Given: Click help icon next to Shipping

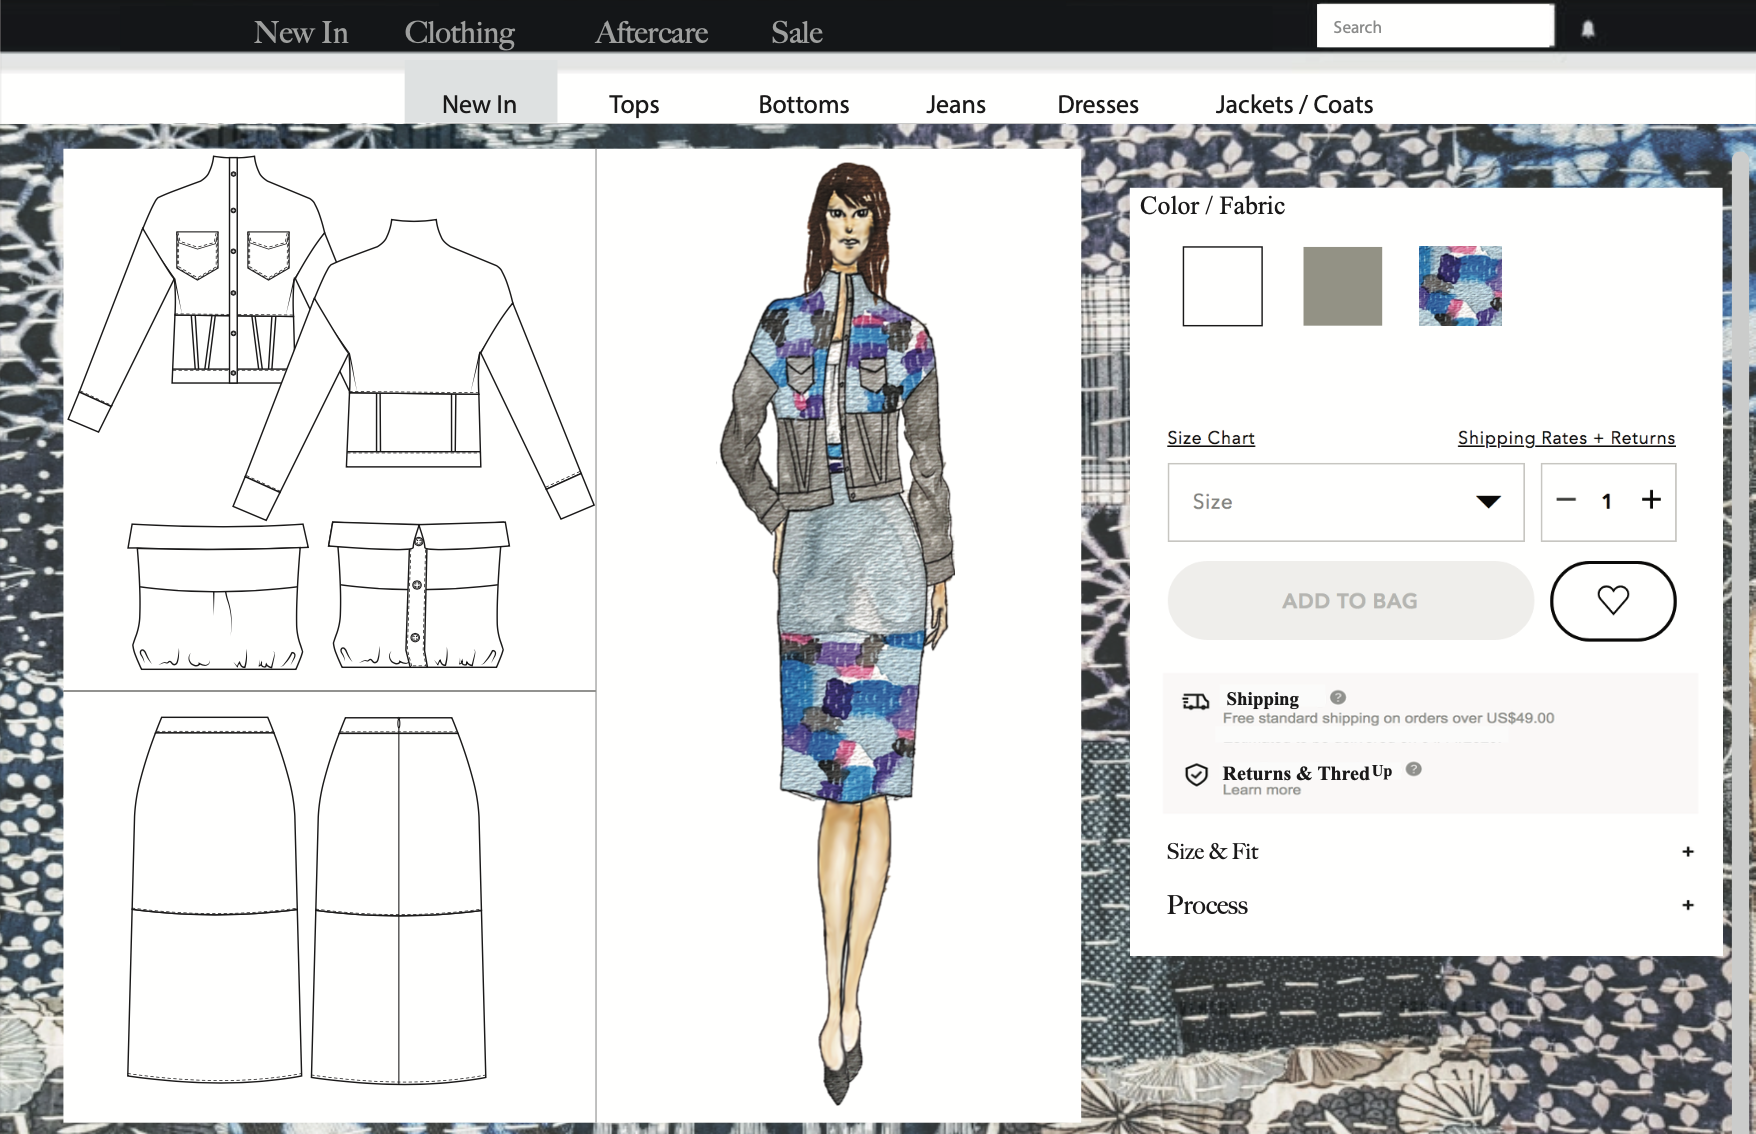Looking at the screenshot, I should coord(1338,697).
